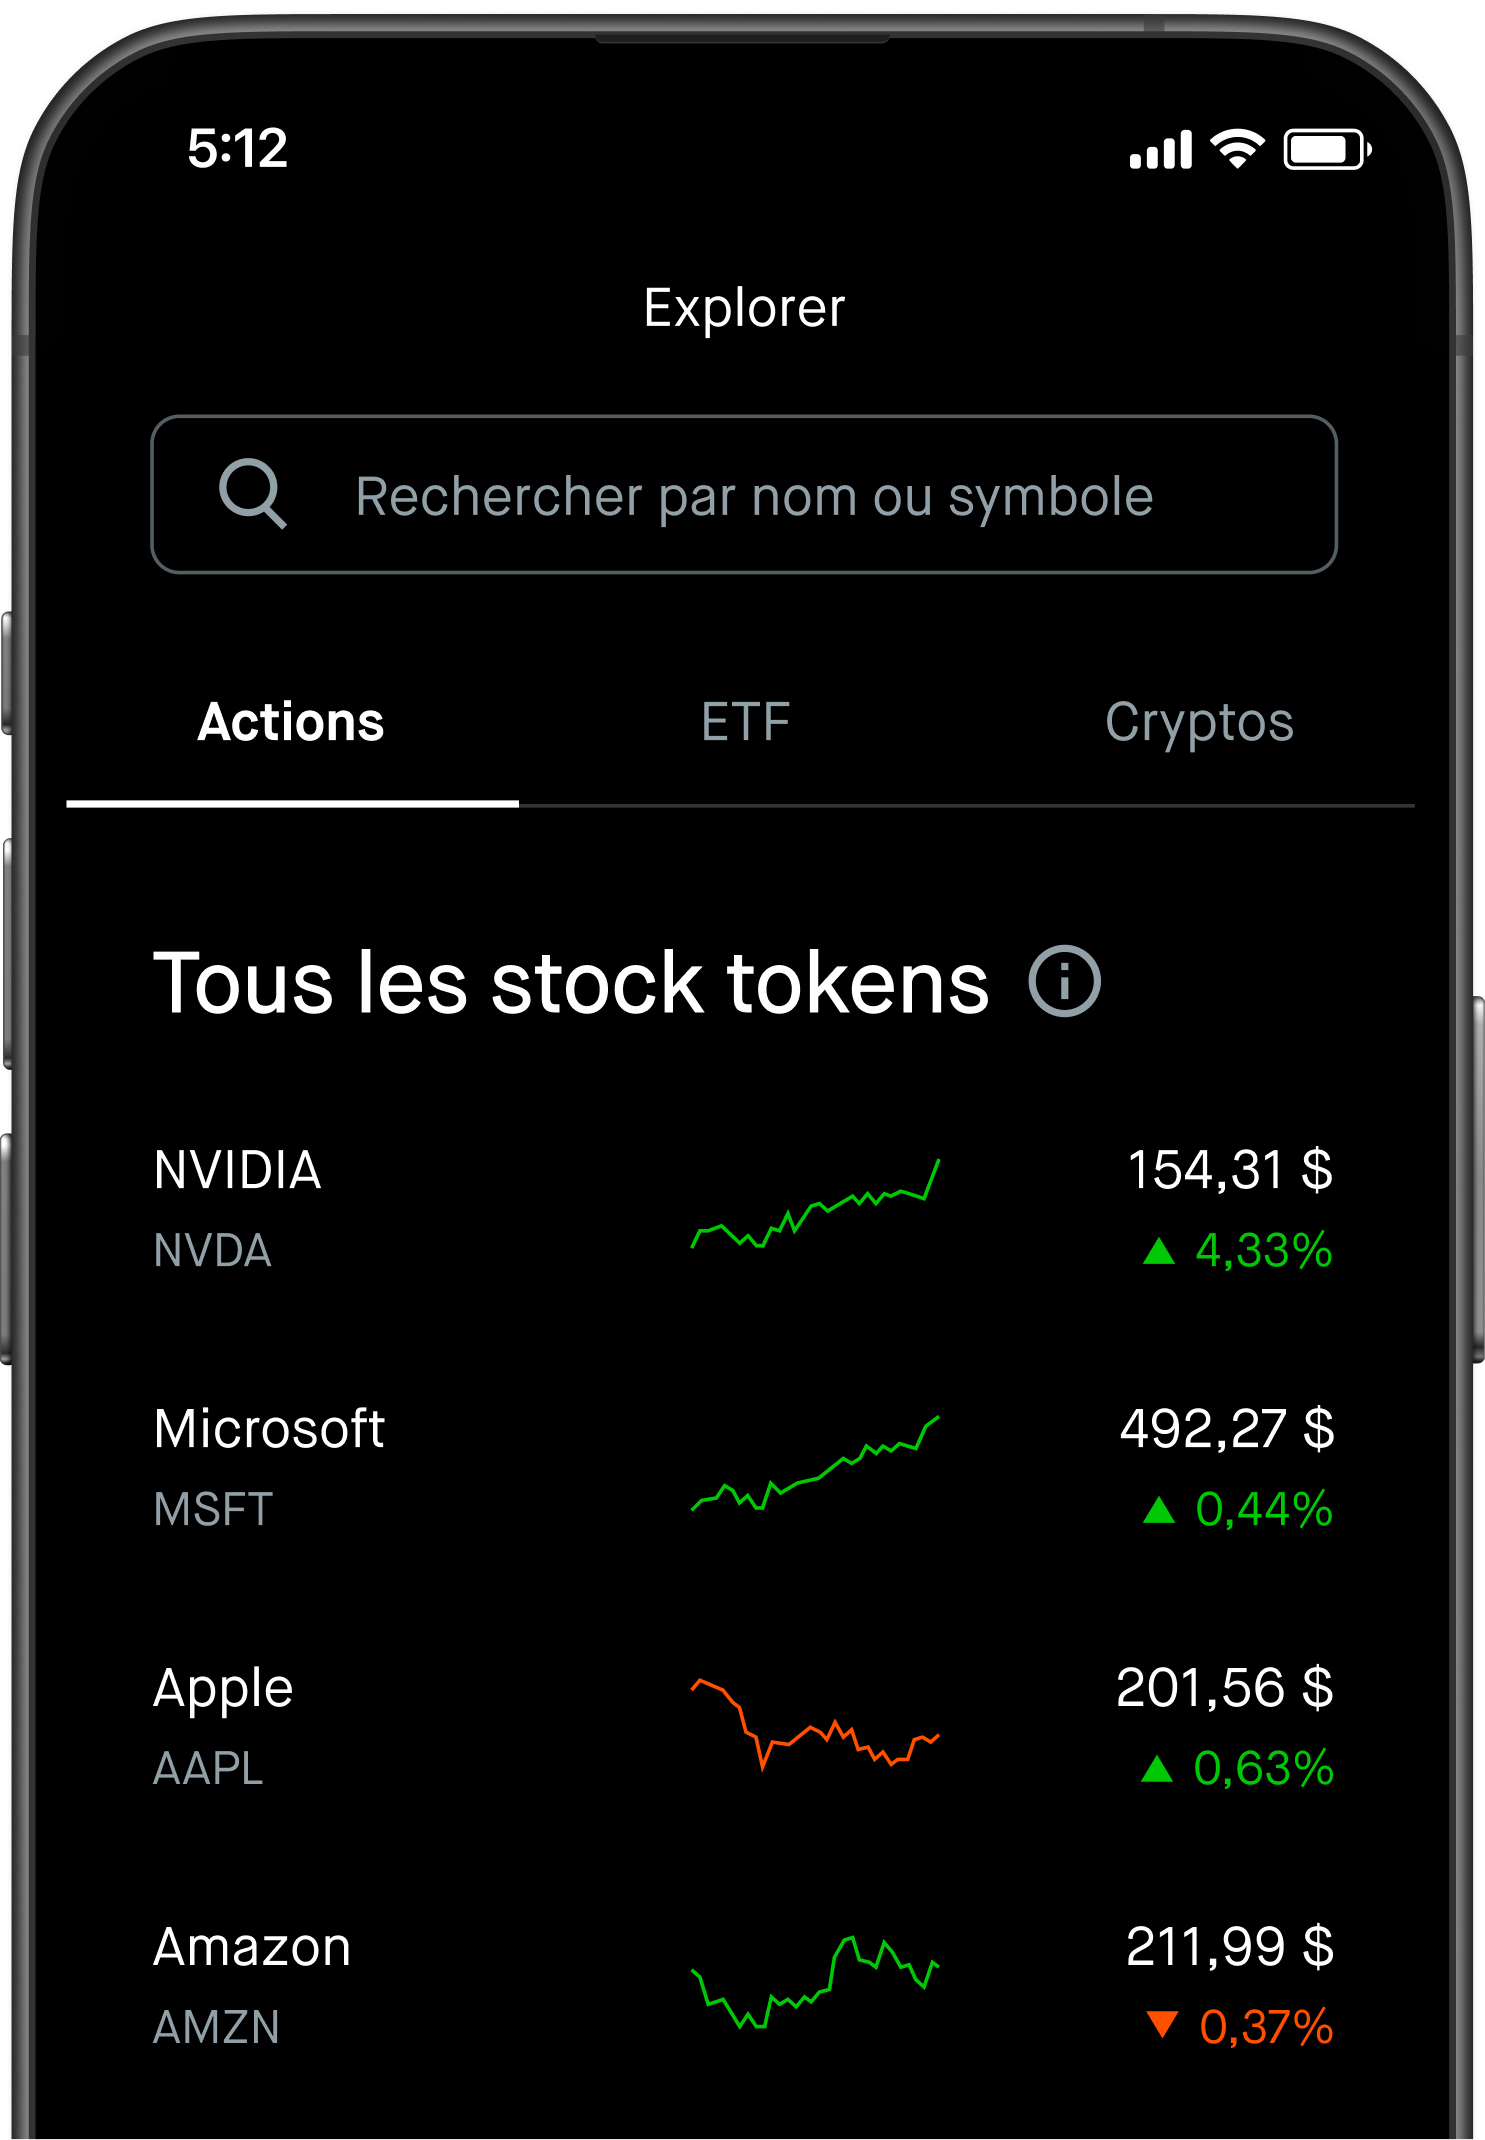Viewport: 1485px width, 2140px height.
Task: Open the Microsoft MSFT stock row
Action: click(x=743, y=1468)
